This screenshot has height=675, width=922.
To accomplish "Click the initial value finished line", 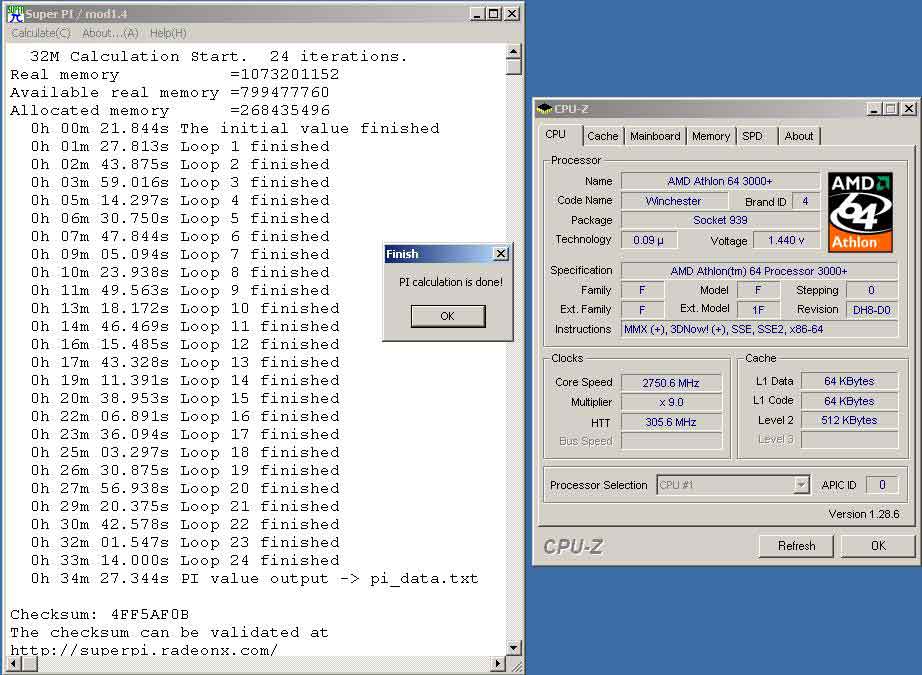I will click(x=235, y=128).
